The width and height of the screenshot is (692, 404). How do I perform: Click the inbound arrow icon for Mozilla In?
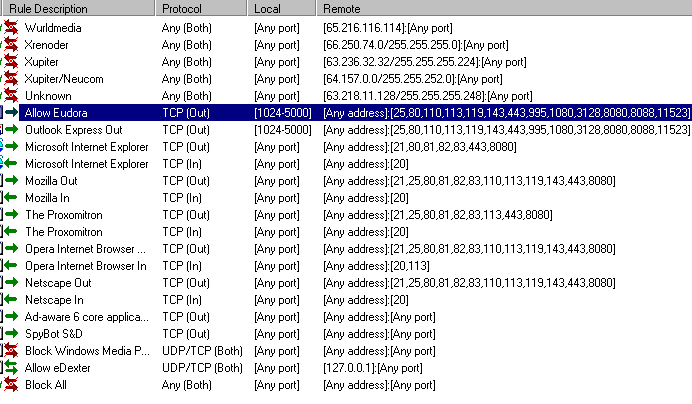coord(11,197)
